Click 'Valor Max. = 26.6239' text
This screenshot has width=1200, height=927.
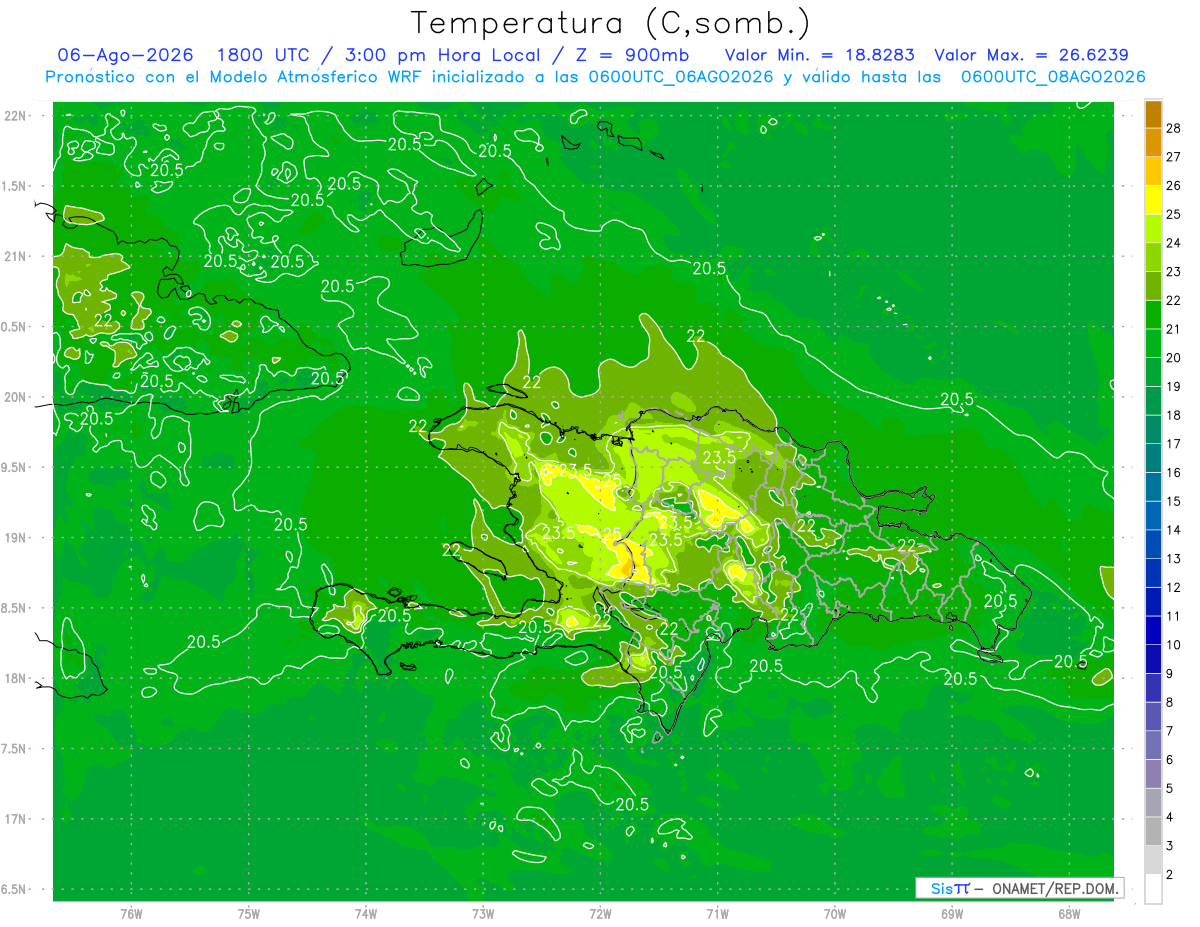[x=1031, y=55]
